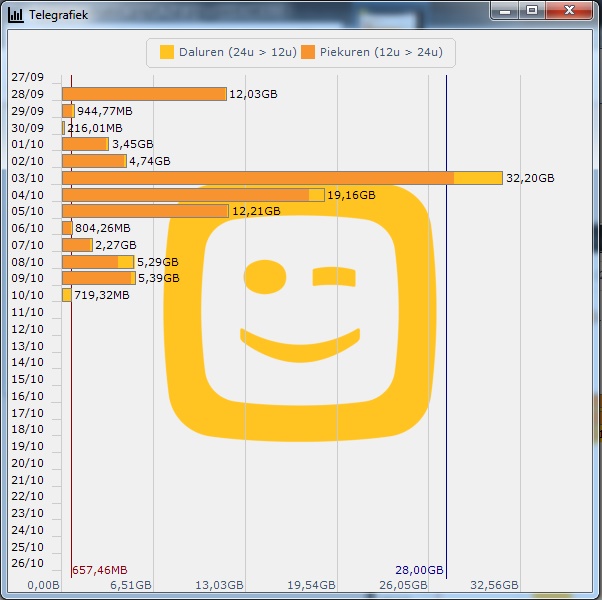Viewport: 602px width, 600px height.
Task: Click the 2,27GB value label
Action: (116, 245)
